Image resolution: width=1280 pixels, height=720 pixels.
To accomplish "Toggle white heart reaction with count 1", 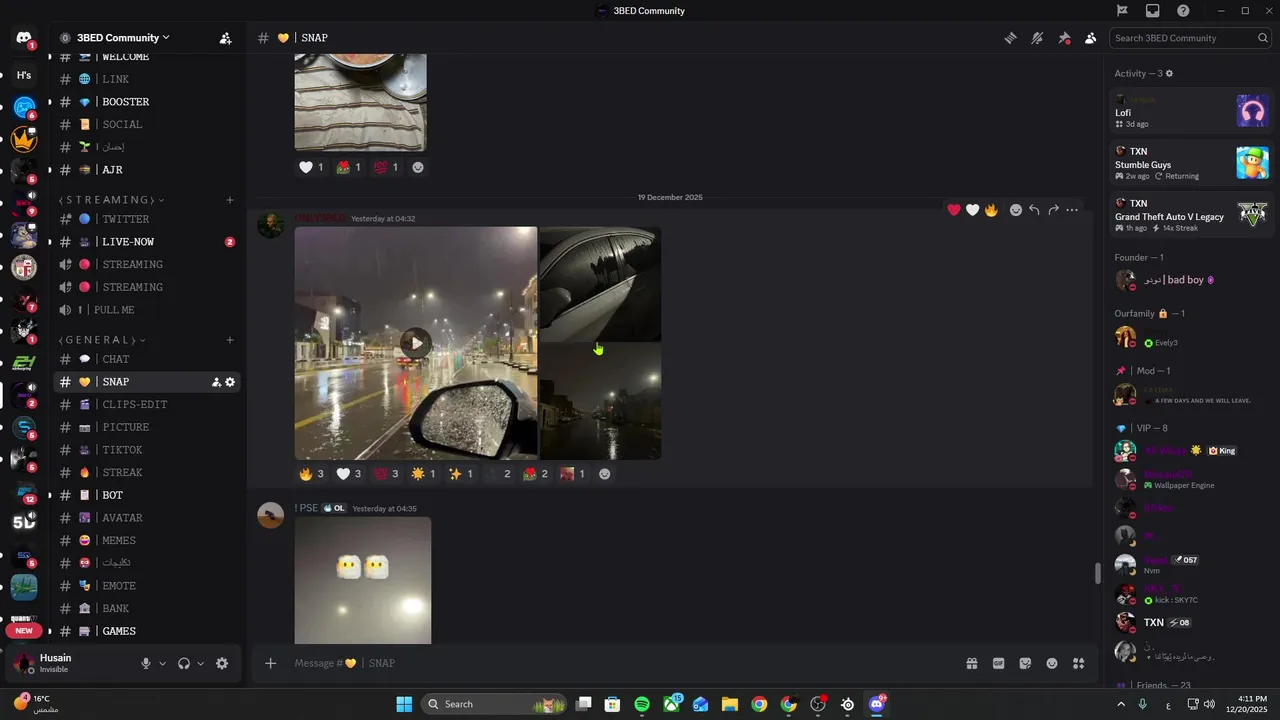I will (x=312, y=167).
